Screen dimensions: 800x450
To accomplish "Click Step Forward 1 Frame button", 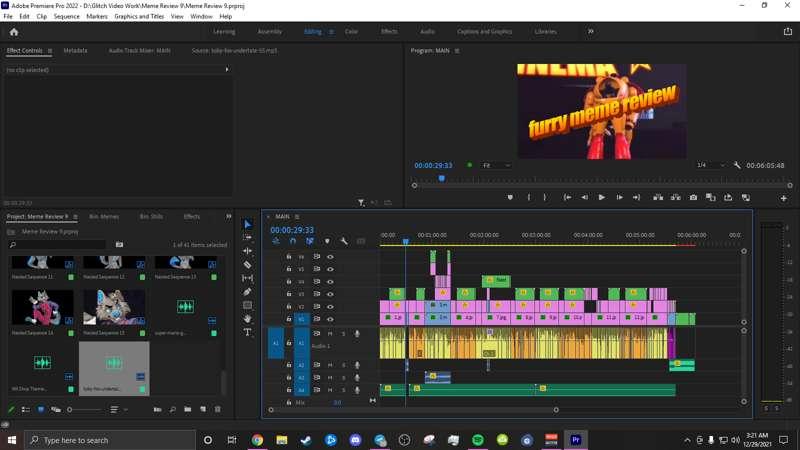I will 619,197.
